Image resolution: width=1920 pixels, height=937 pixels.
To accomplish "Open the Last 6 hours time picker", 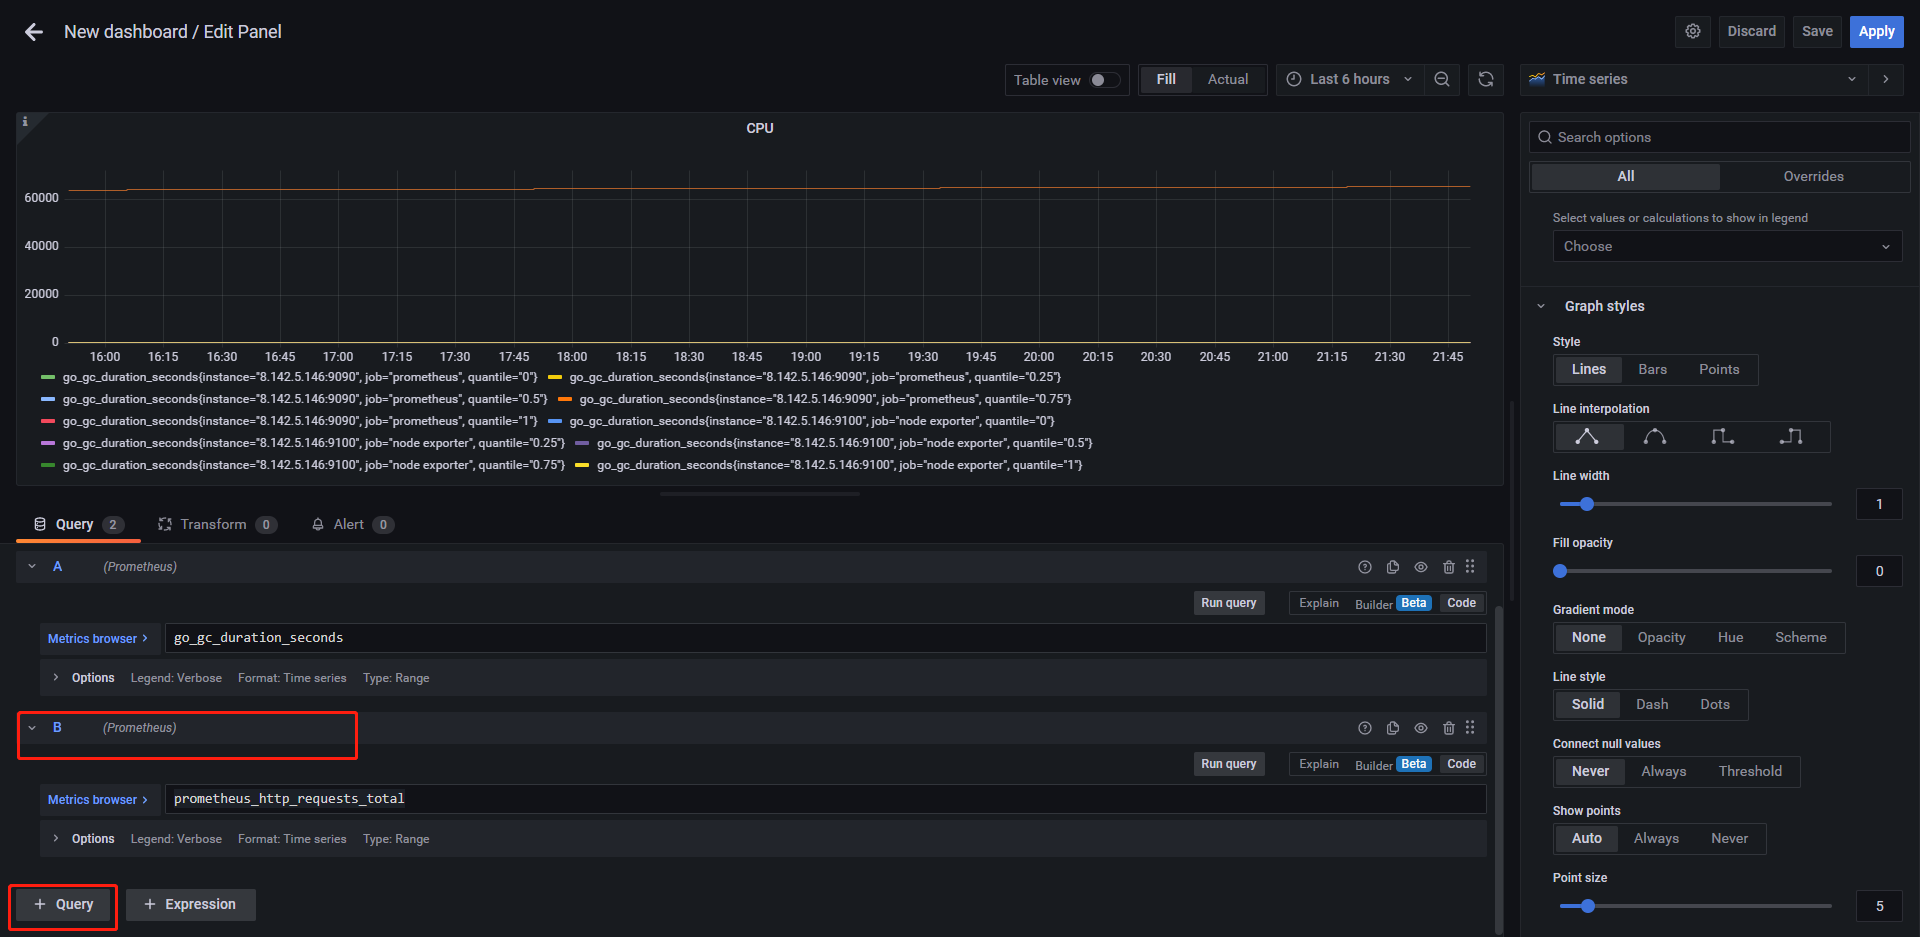I will 1348,79.
